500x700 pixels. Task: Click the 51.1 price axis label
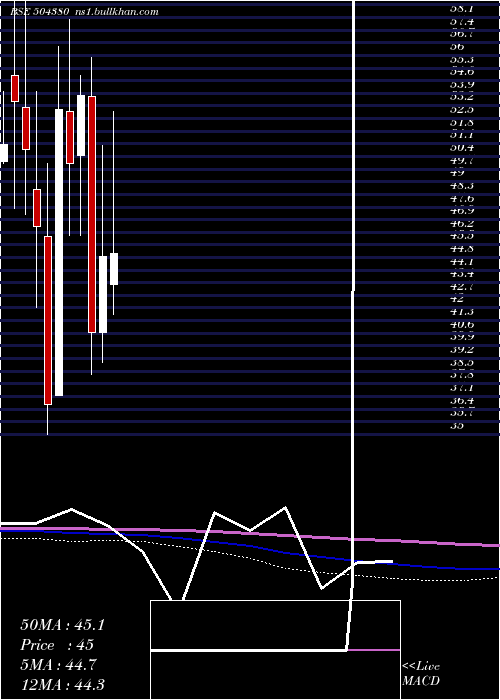pos(462,135)
